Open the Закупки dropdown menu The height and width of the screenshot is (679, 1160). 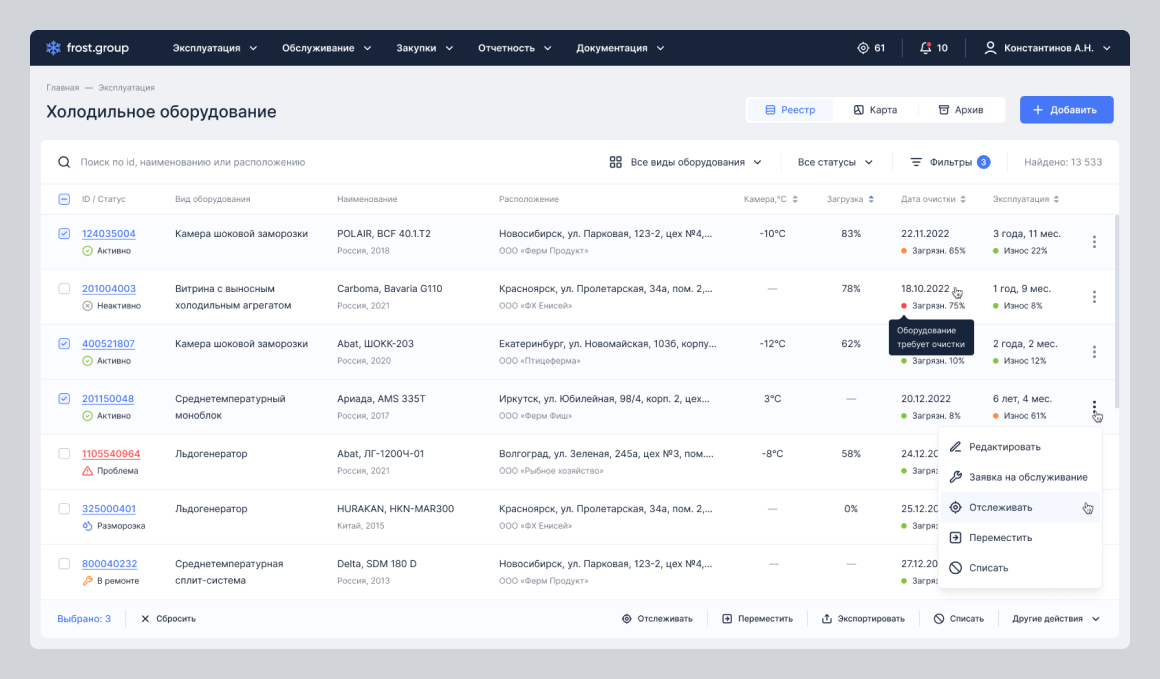425,48
